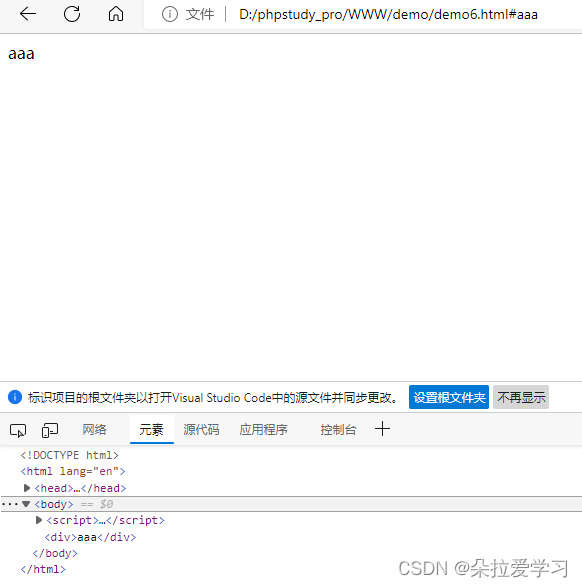Go back using the browser back arrow
The height and width of the screenshot is (587, 582).
(28, 14)
